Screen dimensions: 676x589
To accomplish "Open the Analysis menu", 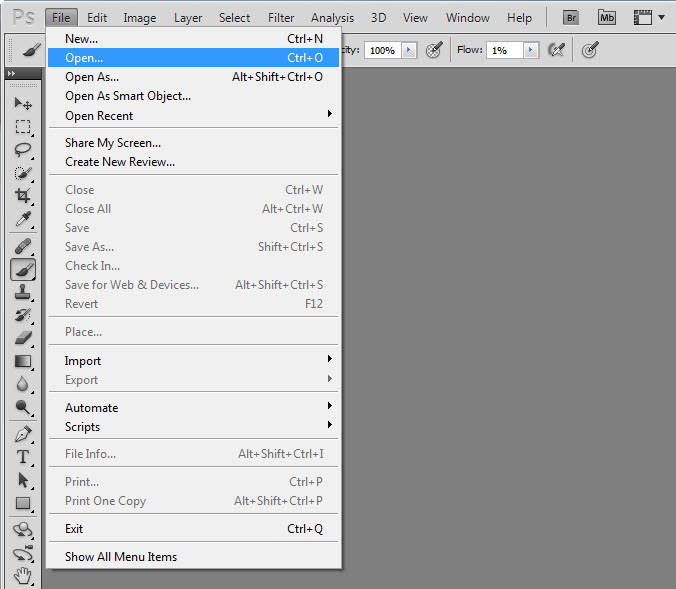I will (x=332, y=18).
